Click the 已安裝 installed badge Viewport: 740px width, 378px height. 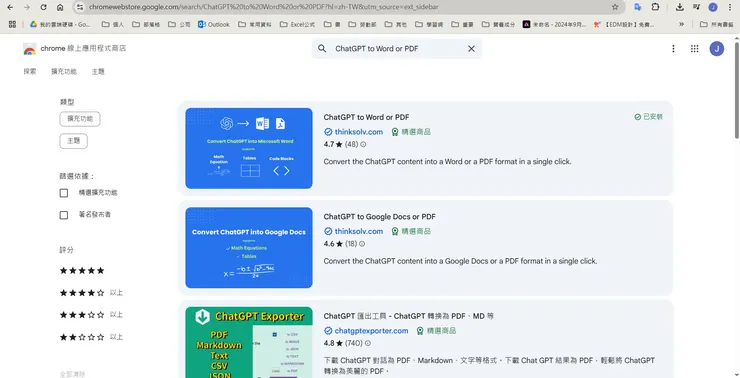(648, 117)
